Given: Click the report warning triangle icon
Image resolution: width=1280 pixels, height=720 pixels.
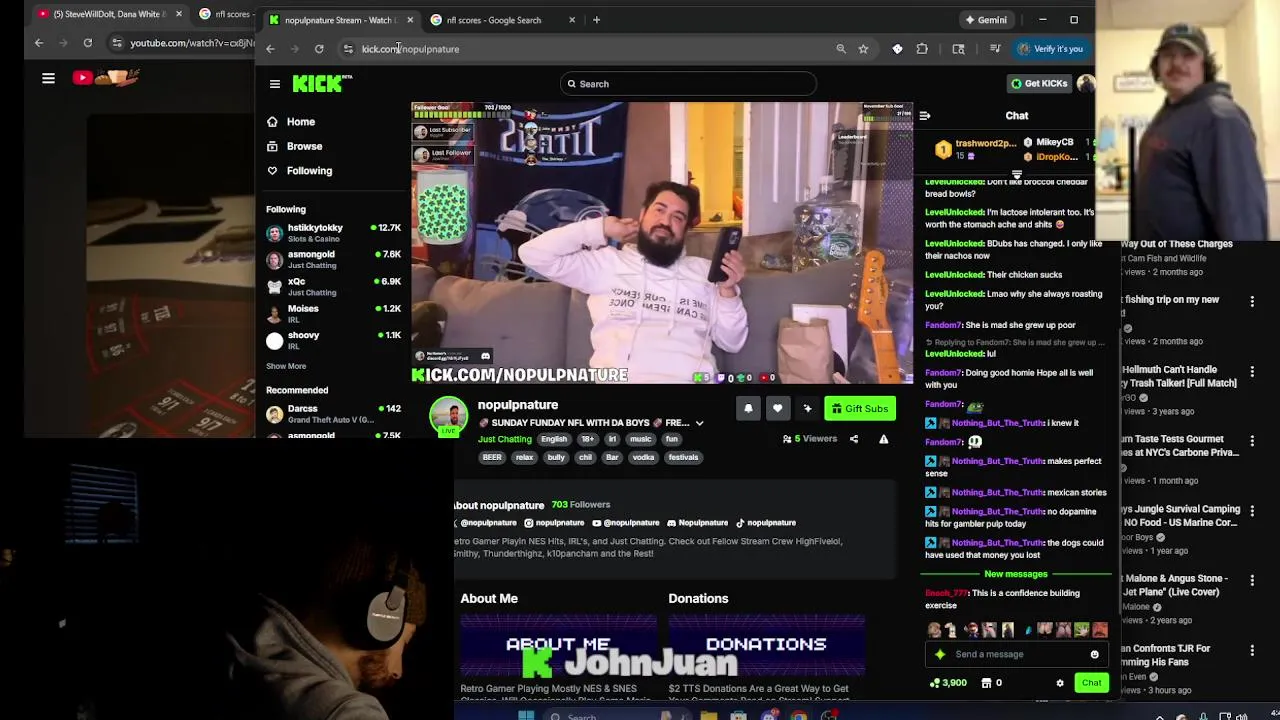Looking at the screenshot, I should point(883,439).
